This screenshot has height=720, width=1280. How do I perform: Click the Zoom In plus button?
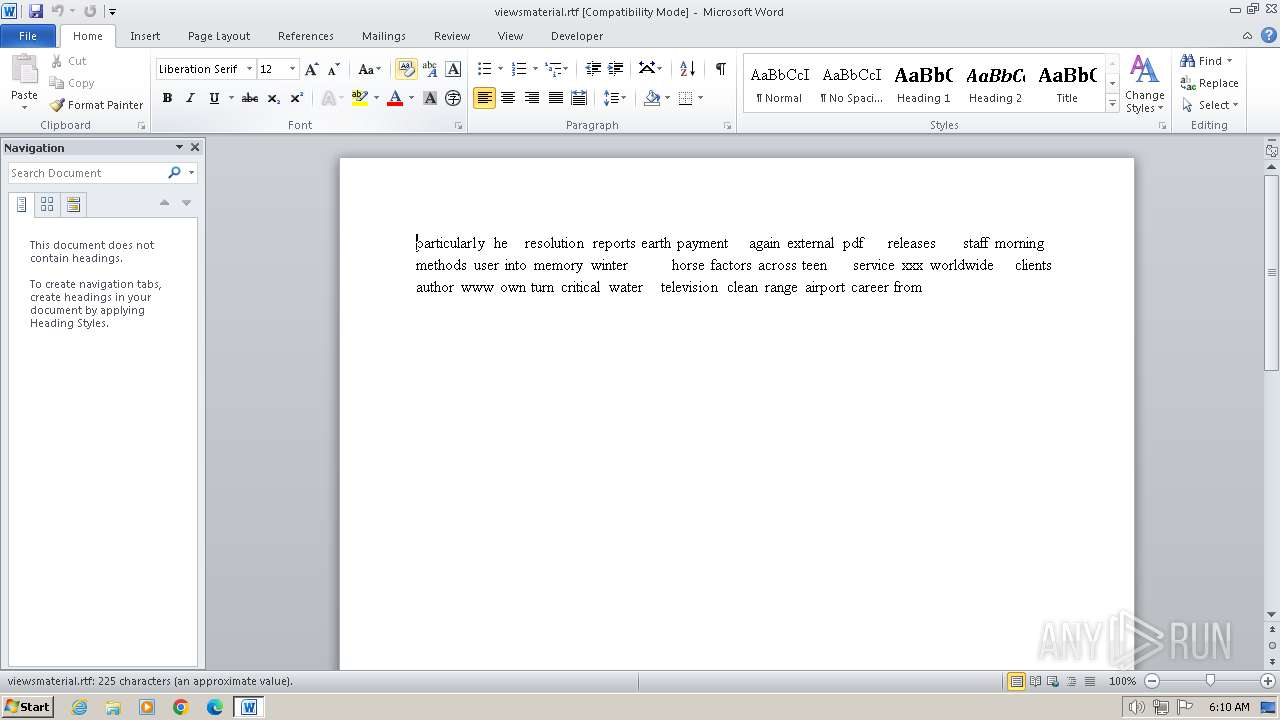(1268, 681)
